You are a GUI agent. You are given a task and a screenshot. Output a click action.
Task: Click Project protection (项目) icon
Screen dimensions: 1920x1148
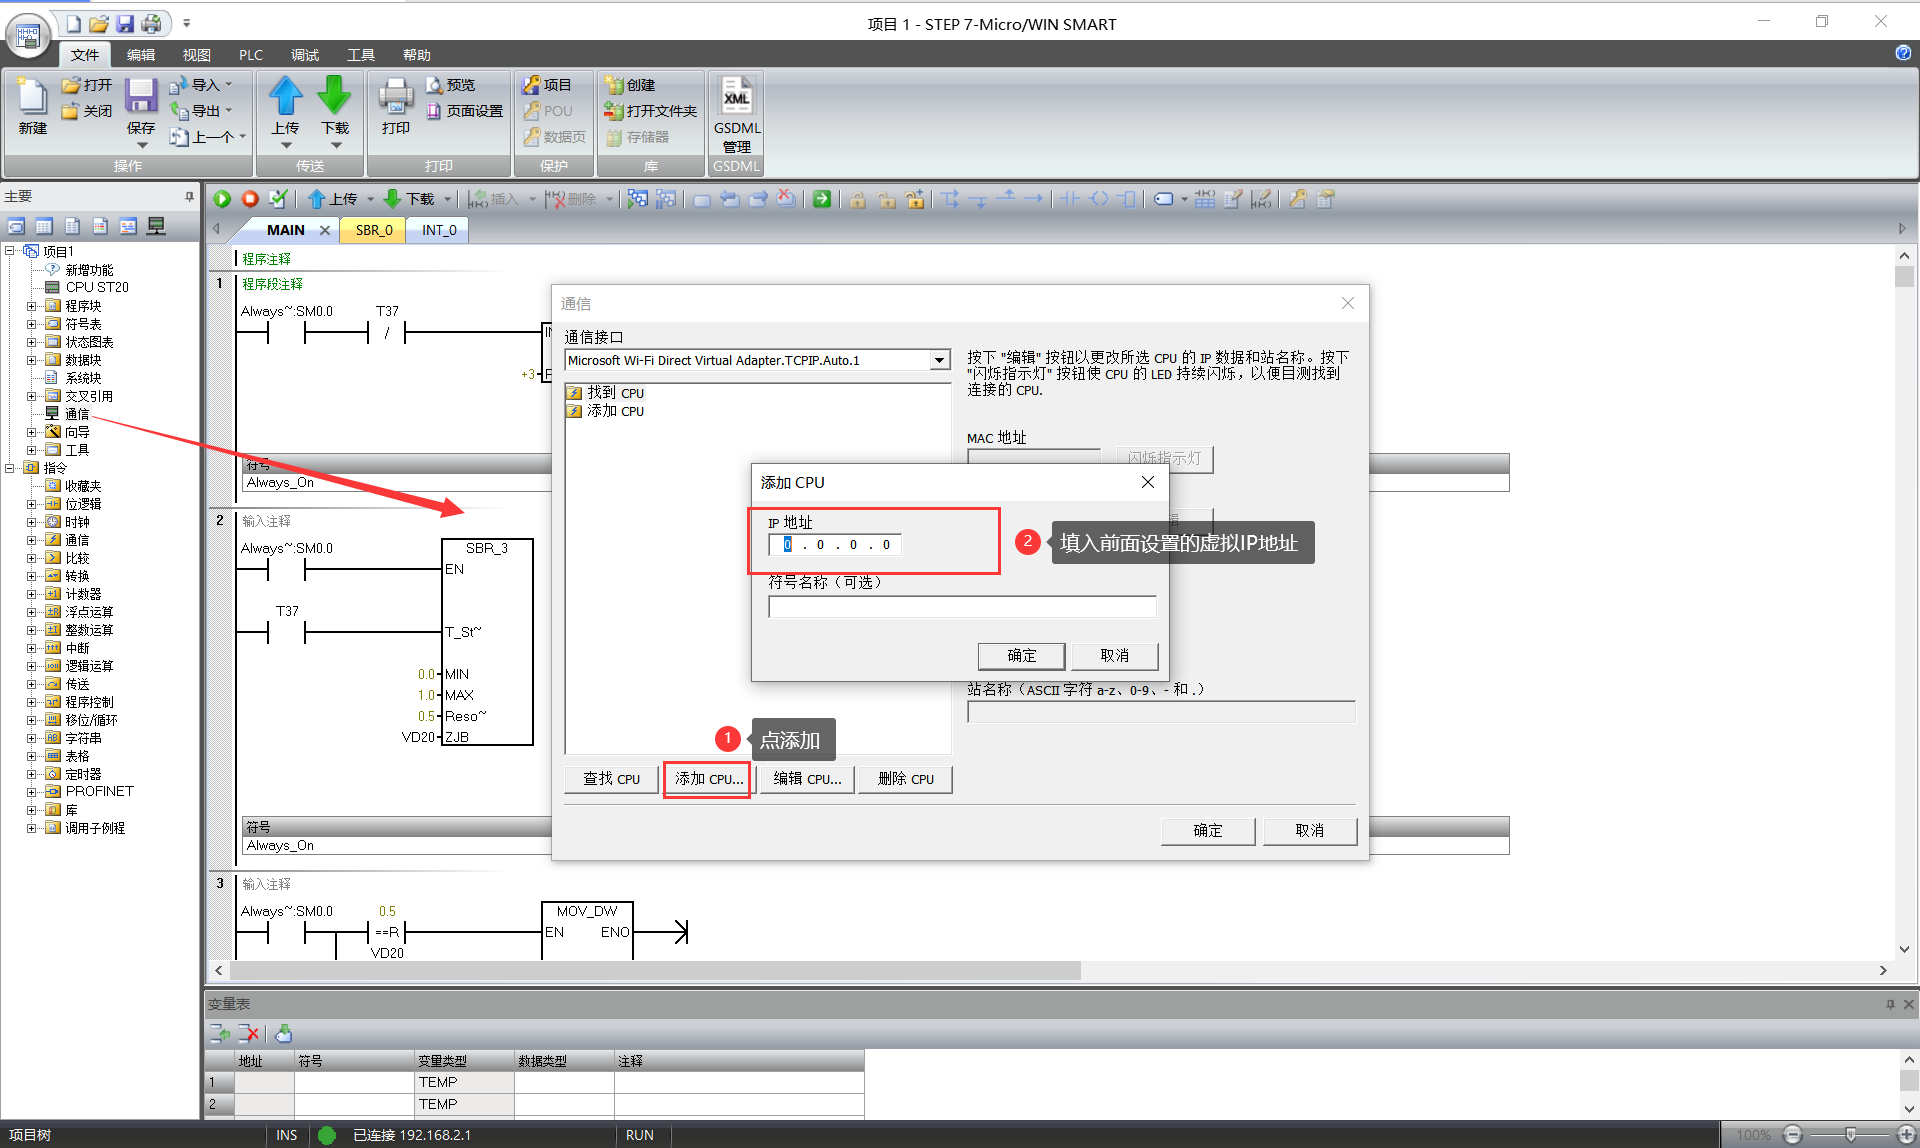click(x=547, y=85)
